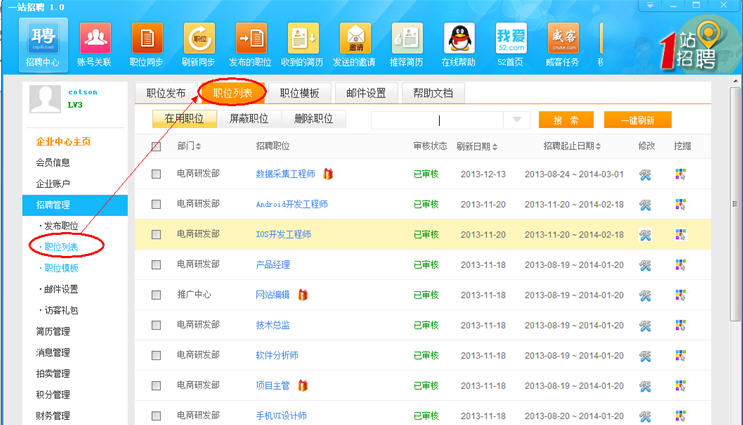
Task: Open the 52首页 toolbar icon
Action: [510, 45]
